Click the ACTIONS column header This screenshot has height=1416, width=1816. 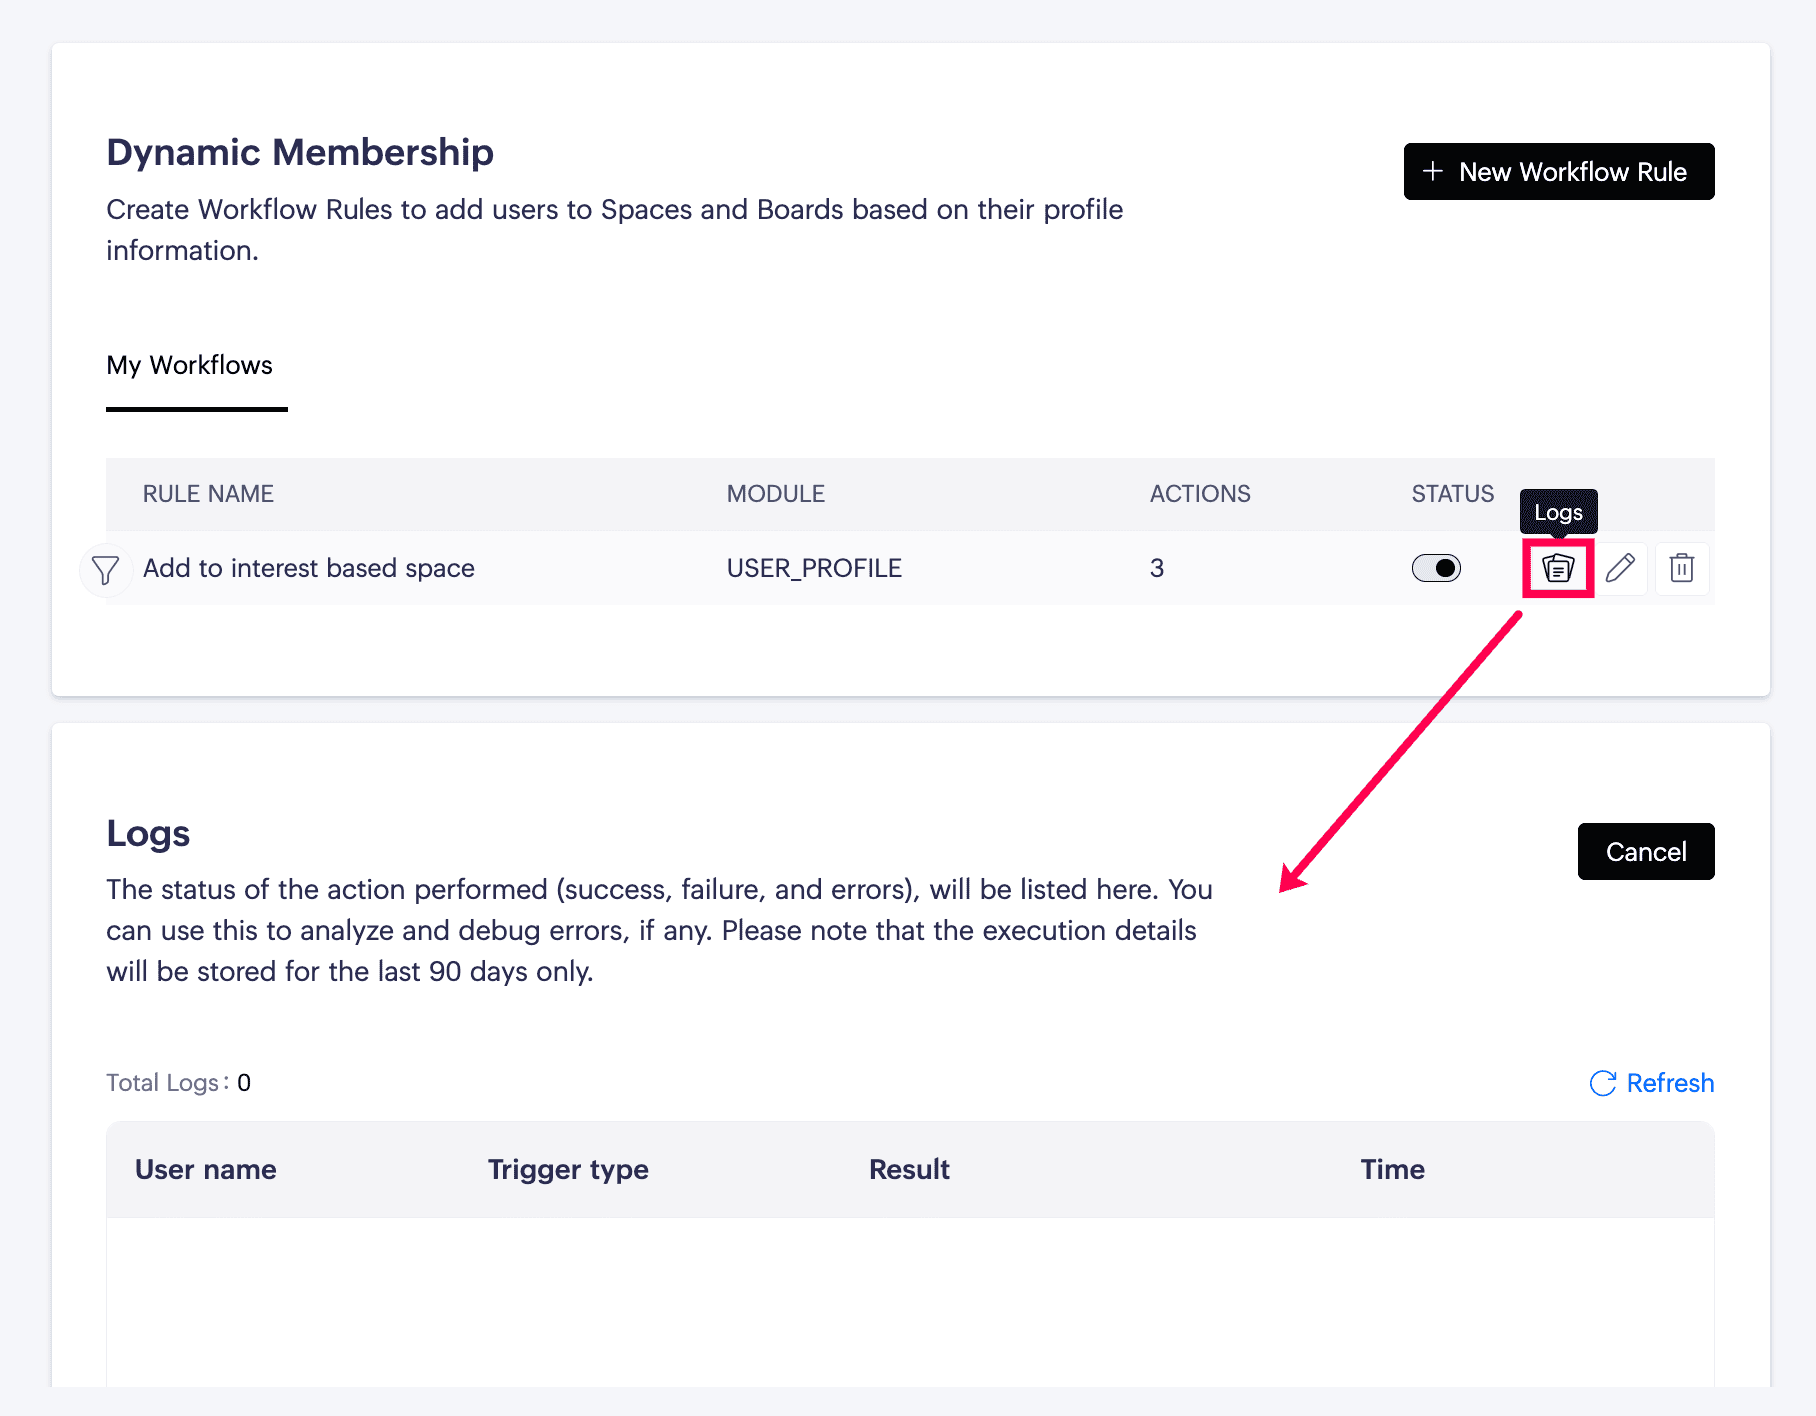coord(1200,494)
